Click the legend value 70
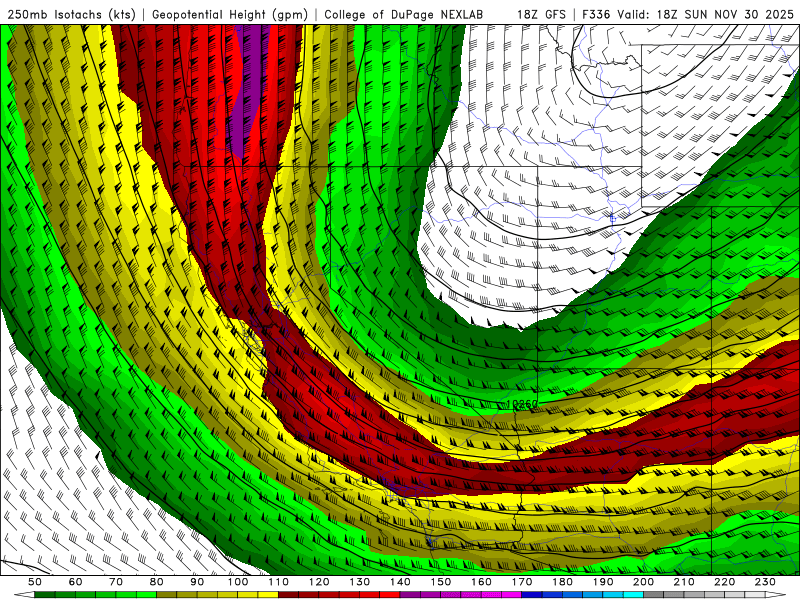This screenshot has width=800, height=600. point(116,582)
